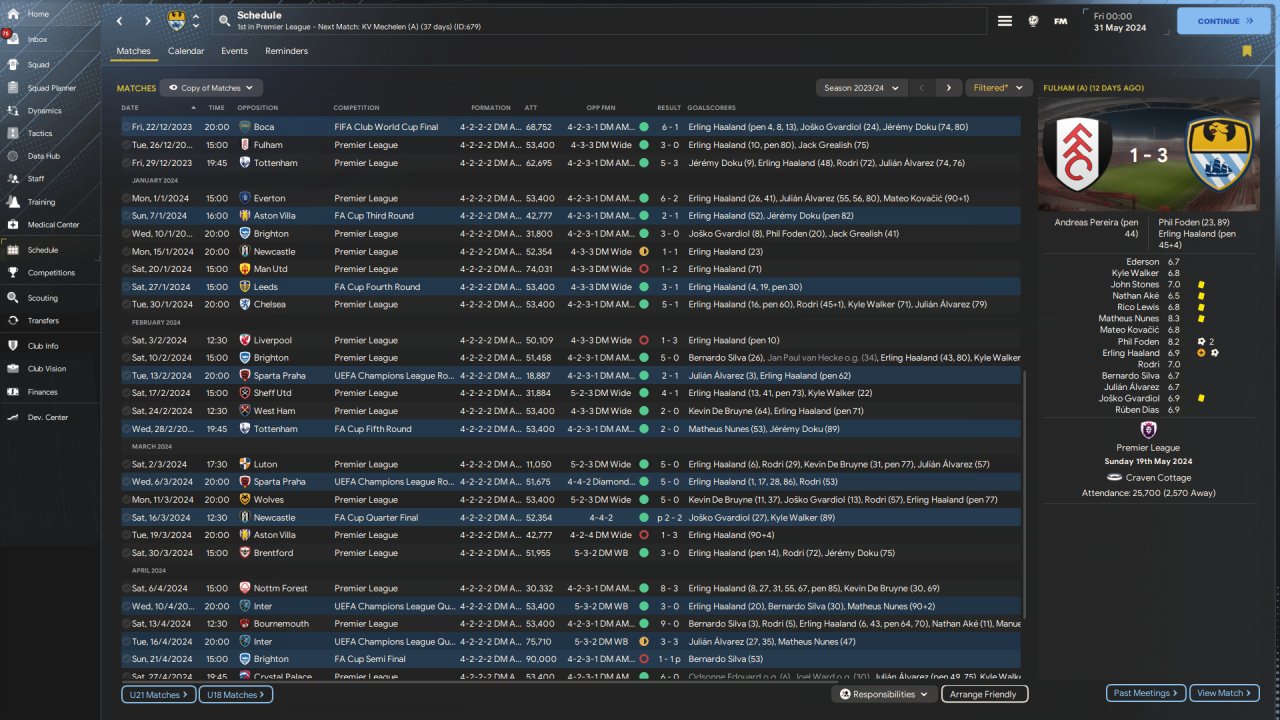Click the Premier League logo in match panel
Image resolution: width=1280 pixels, height=720 pixels.
[x=1148, y=429]
